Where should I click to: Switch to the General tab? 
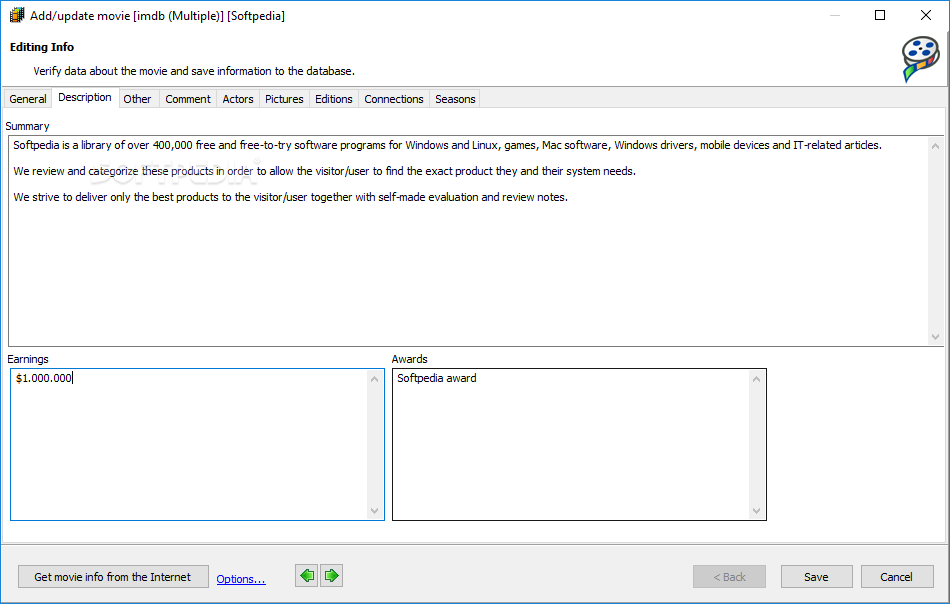(x=28, y=99)
